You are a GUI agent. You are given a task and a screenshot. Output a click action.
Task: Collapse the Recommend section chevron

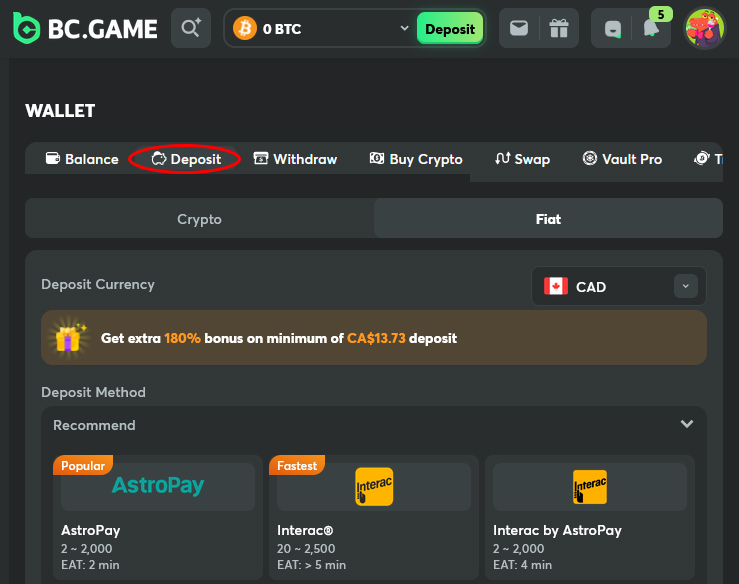(687, 424)
